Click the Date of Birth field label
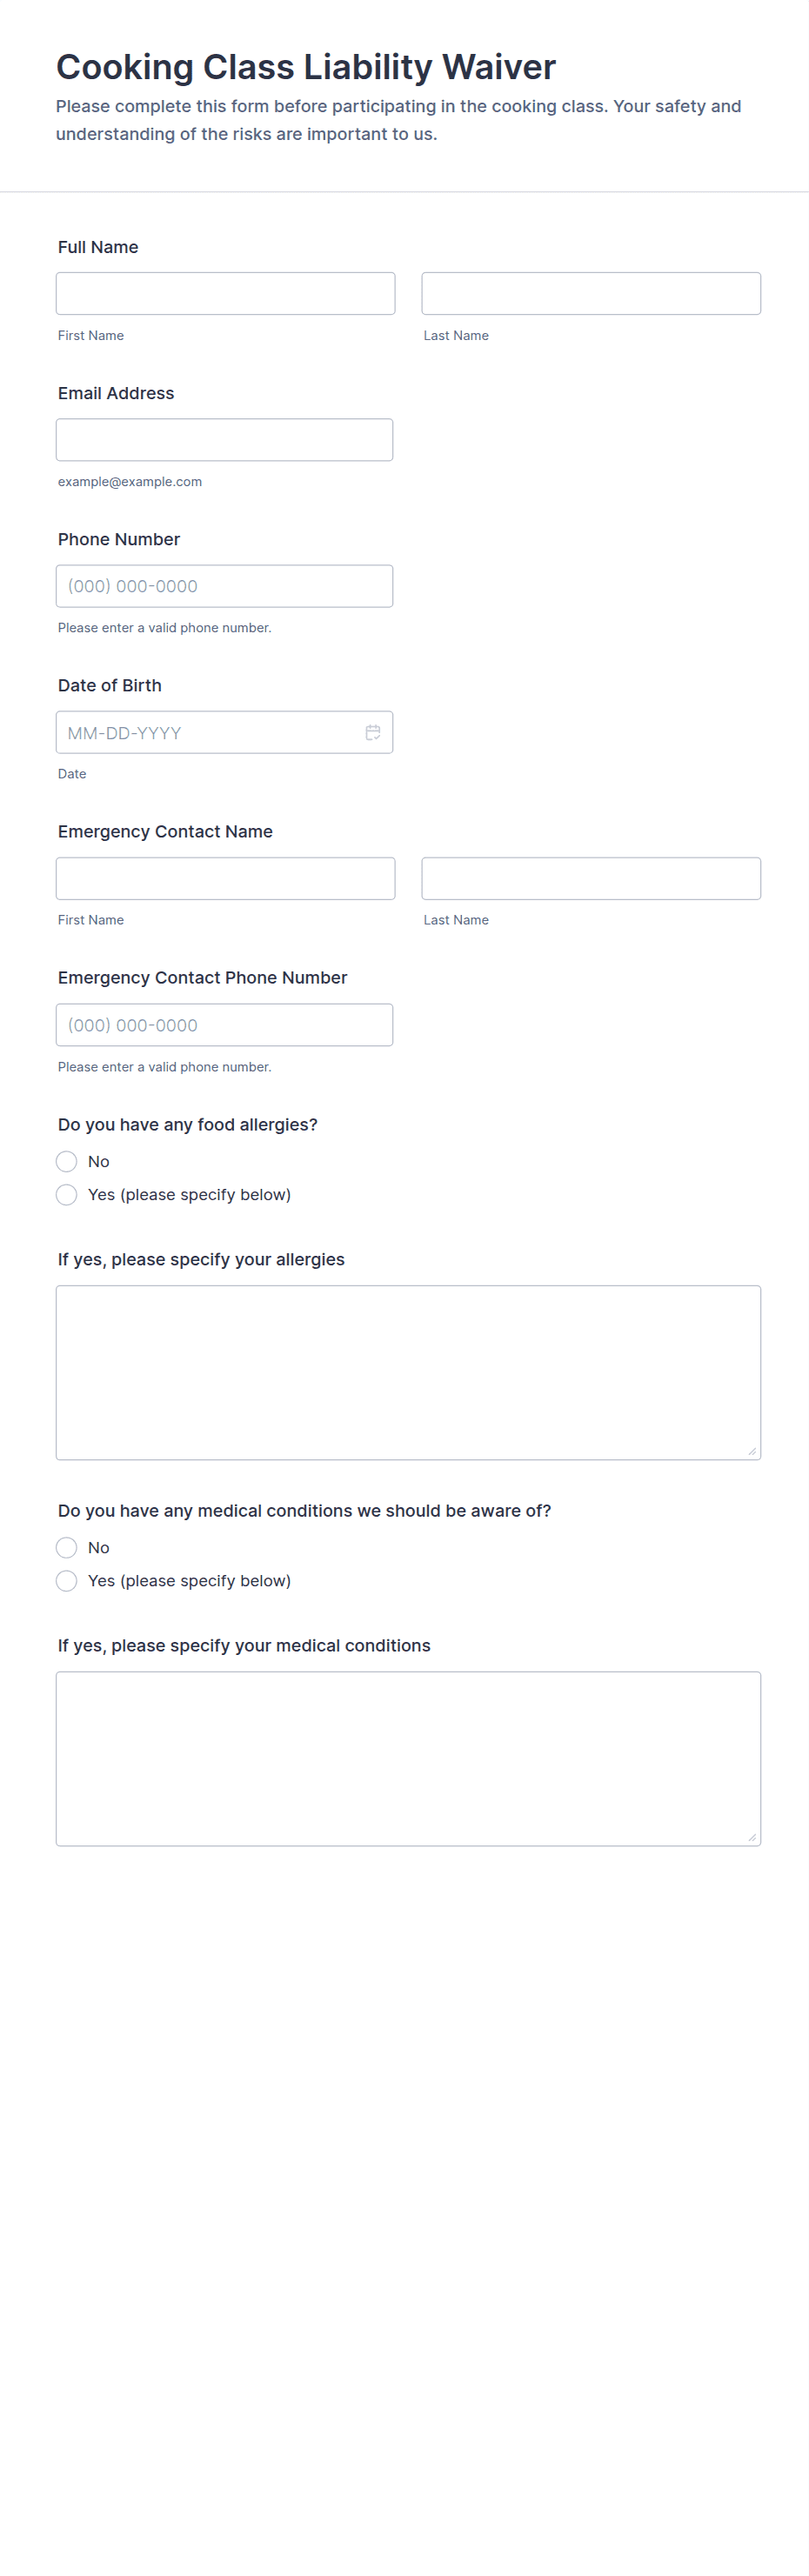Image resolution: width=809 pixels, height=2576 pixels. click(x=110, y=685)
